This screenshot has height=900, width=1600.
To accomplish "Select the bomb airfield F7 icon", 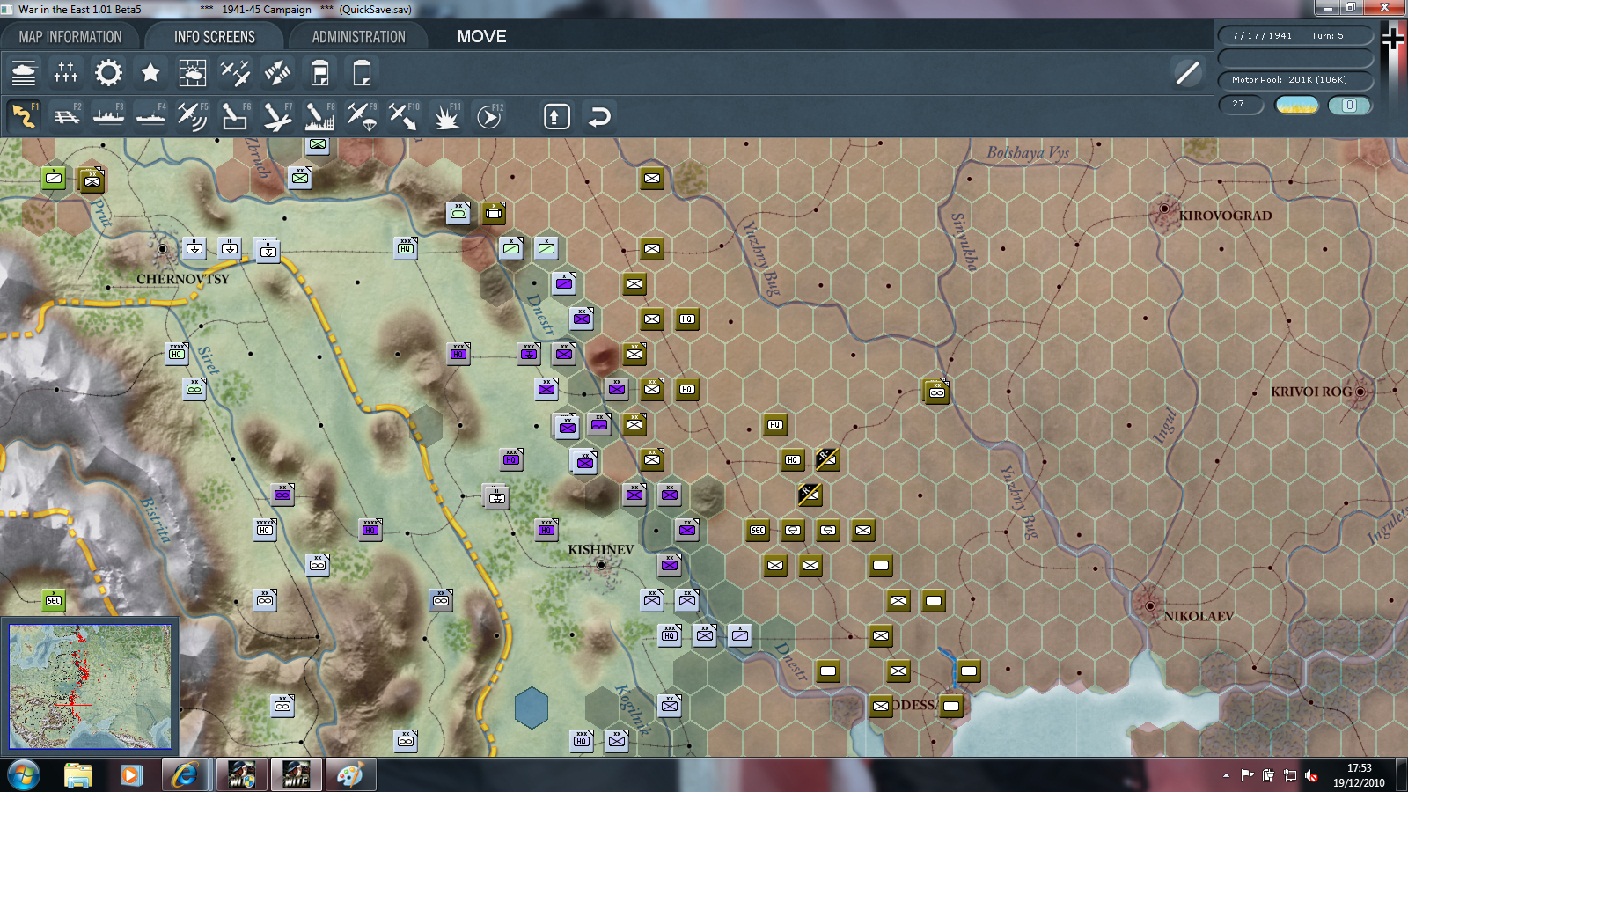I will coord(277,116).
